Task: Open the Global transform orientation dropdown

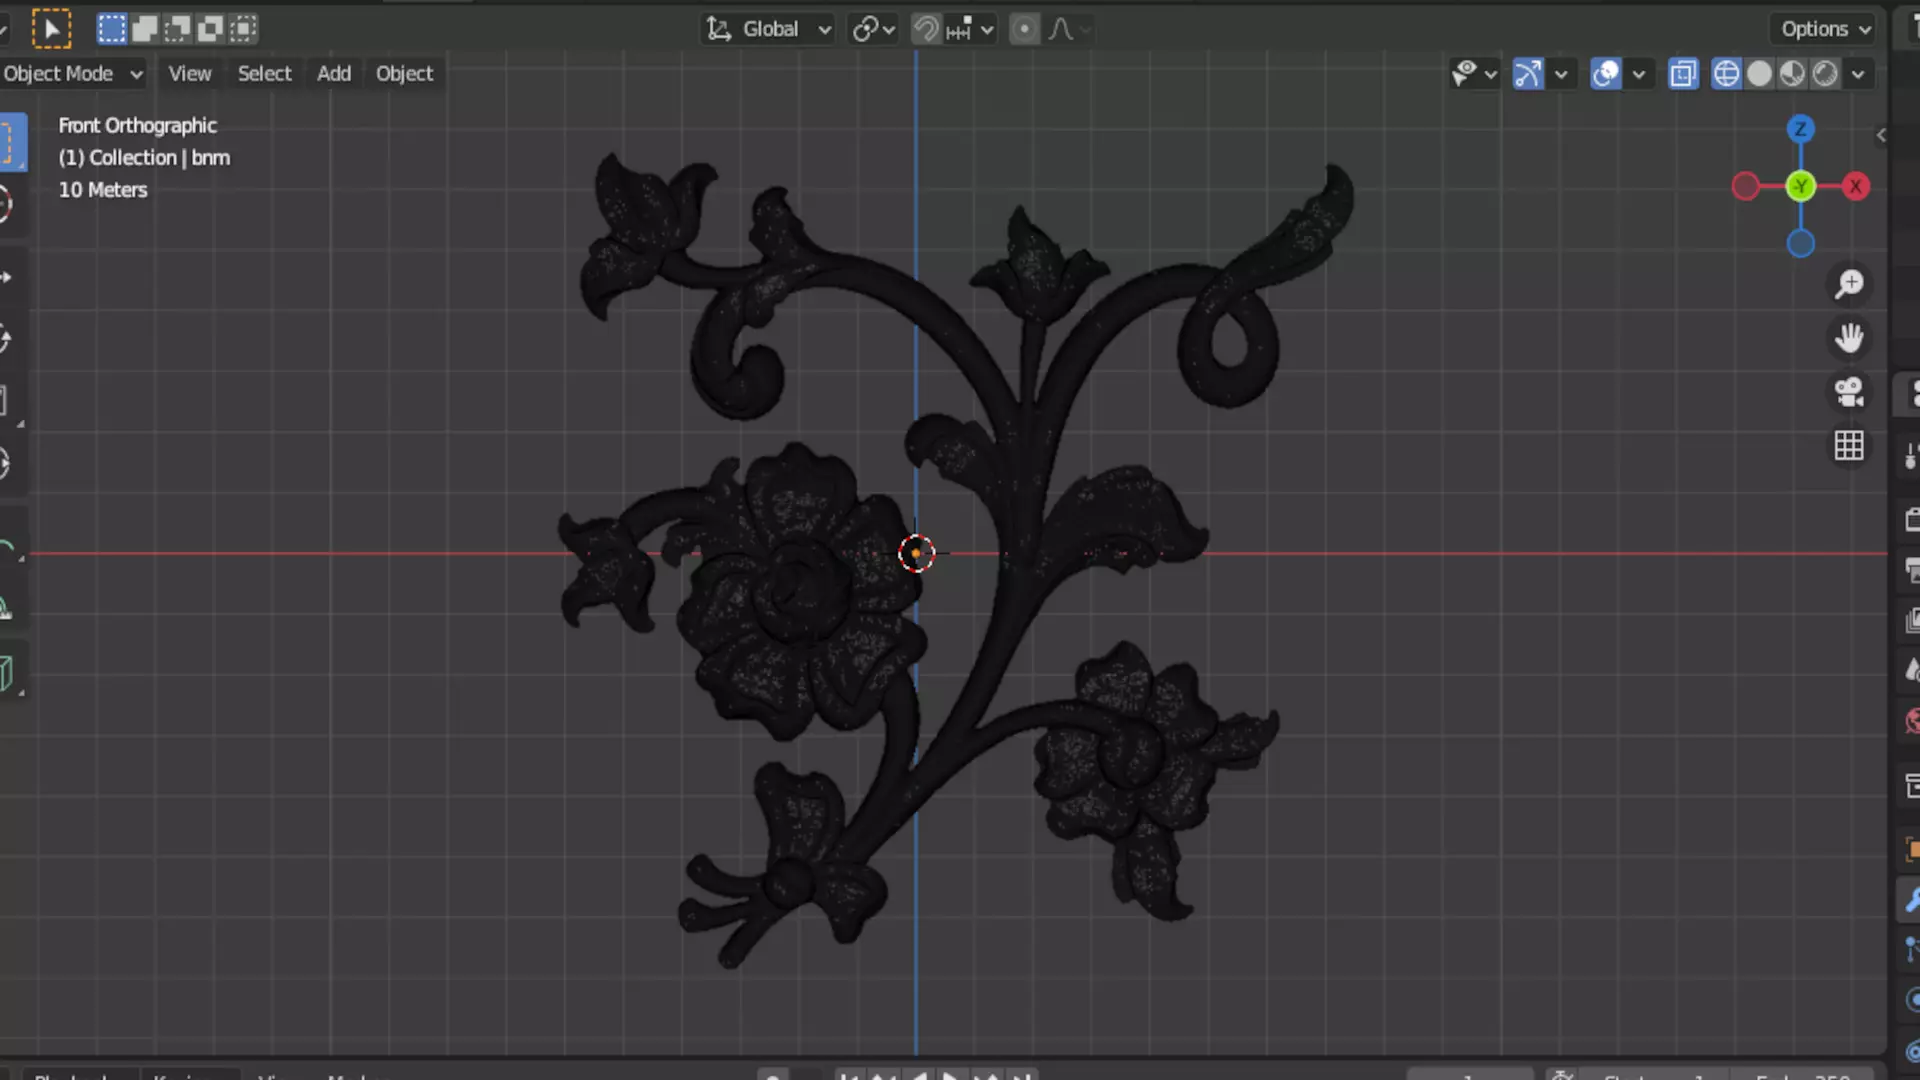Action: tap(768, 29)
